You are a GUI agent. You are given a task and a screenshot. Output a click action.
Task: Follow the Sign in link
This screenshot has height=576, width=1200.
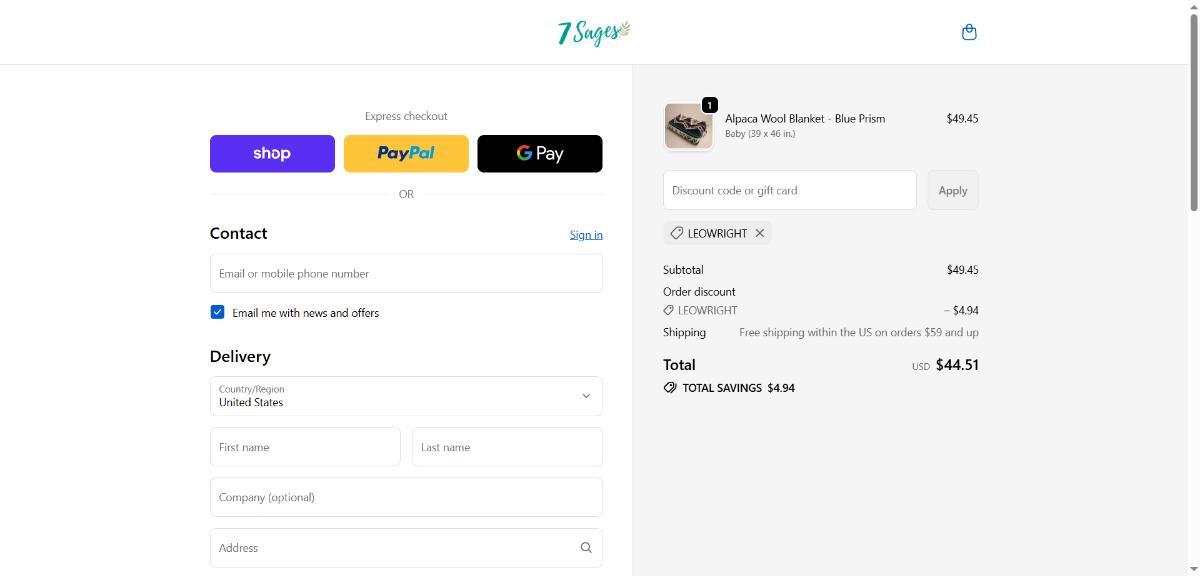point(586,235)
